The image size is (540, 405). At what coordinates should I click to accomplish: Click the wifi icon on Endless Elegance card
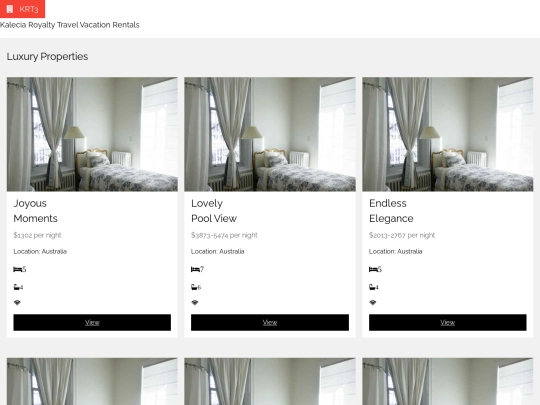[x=373, y=303]
